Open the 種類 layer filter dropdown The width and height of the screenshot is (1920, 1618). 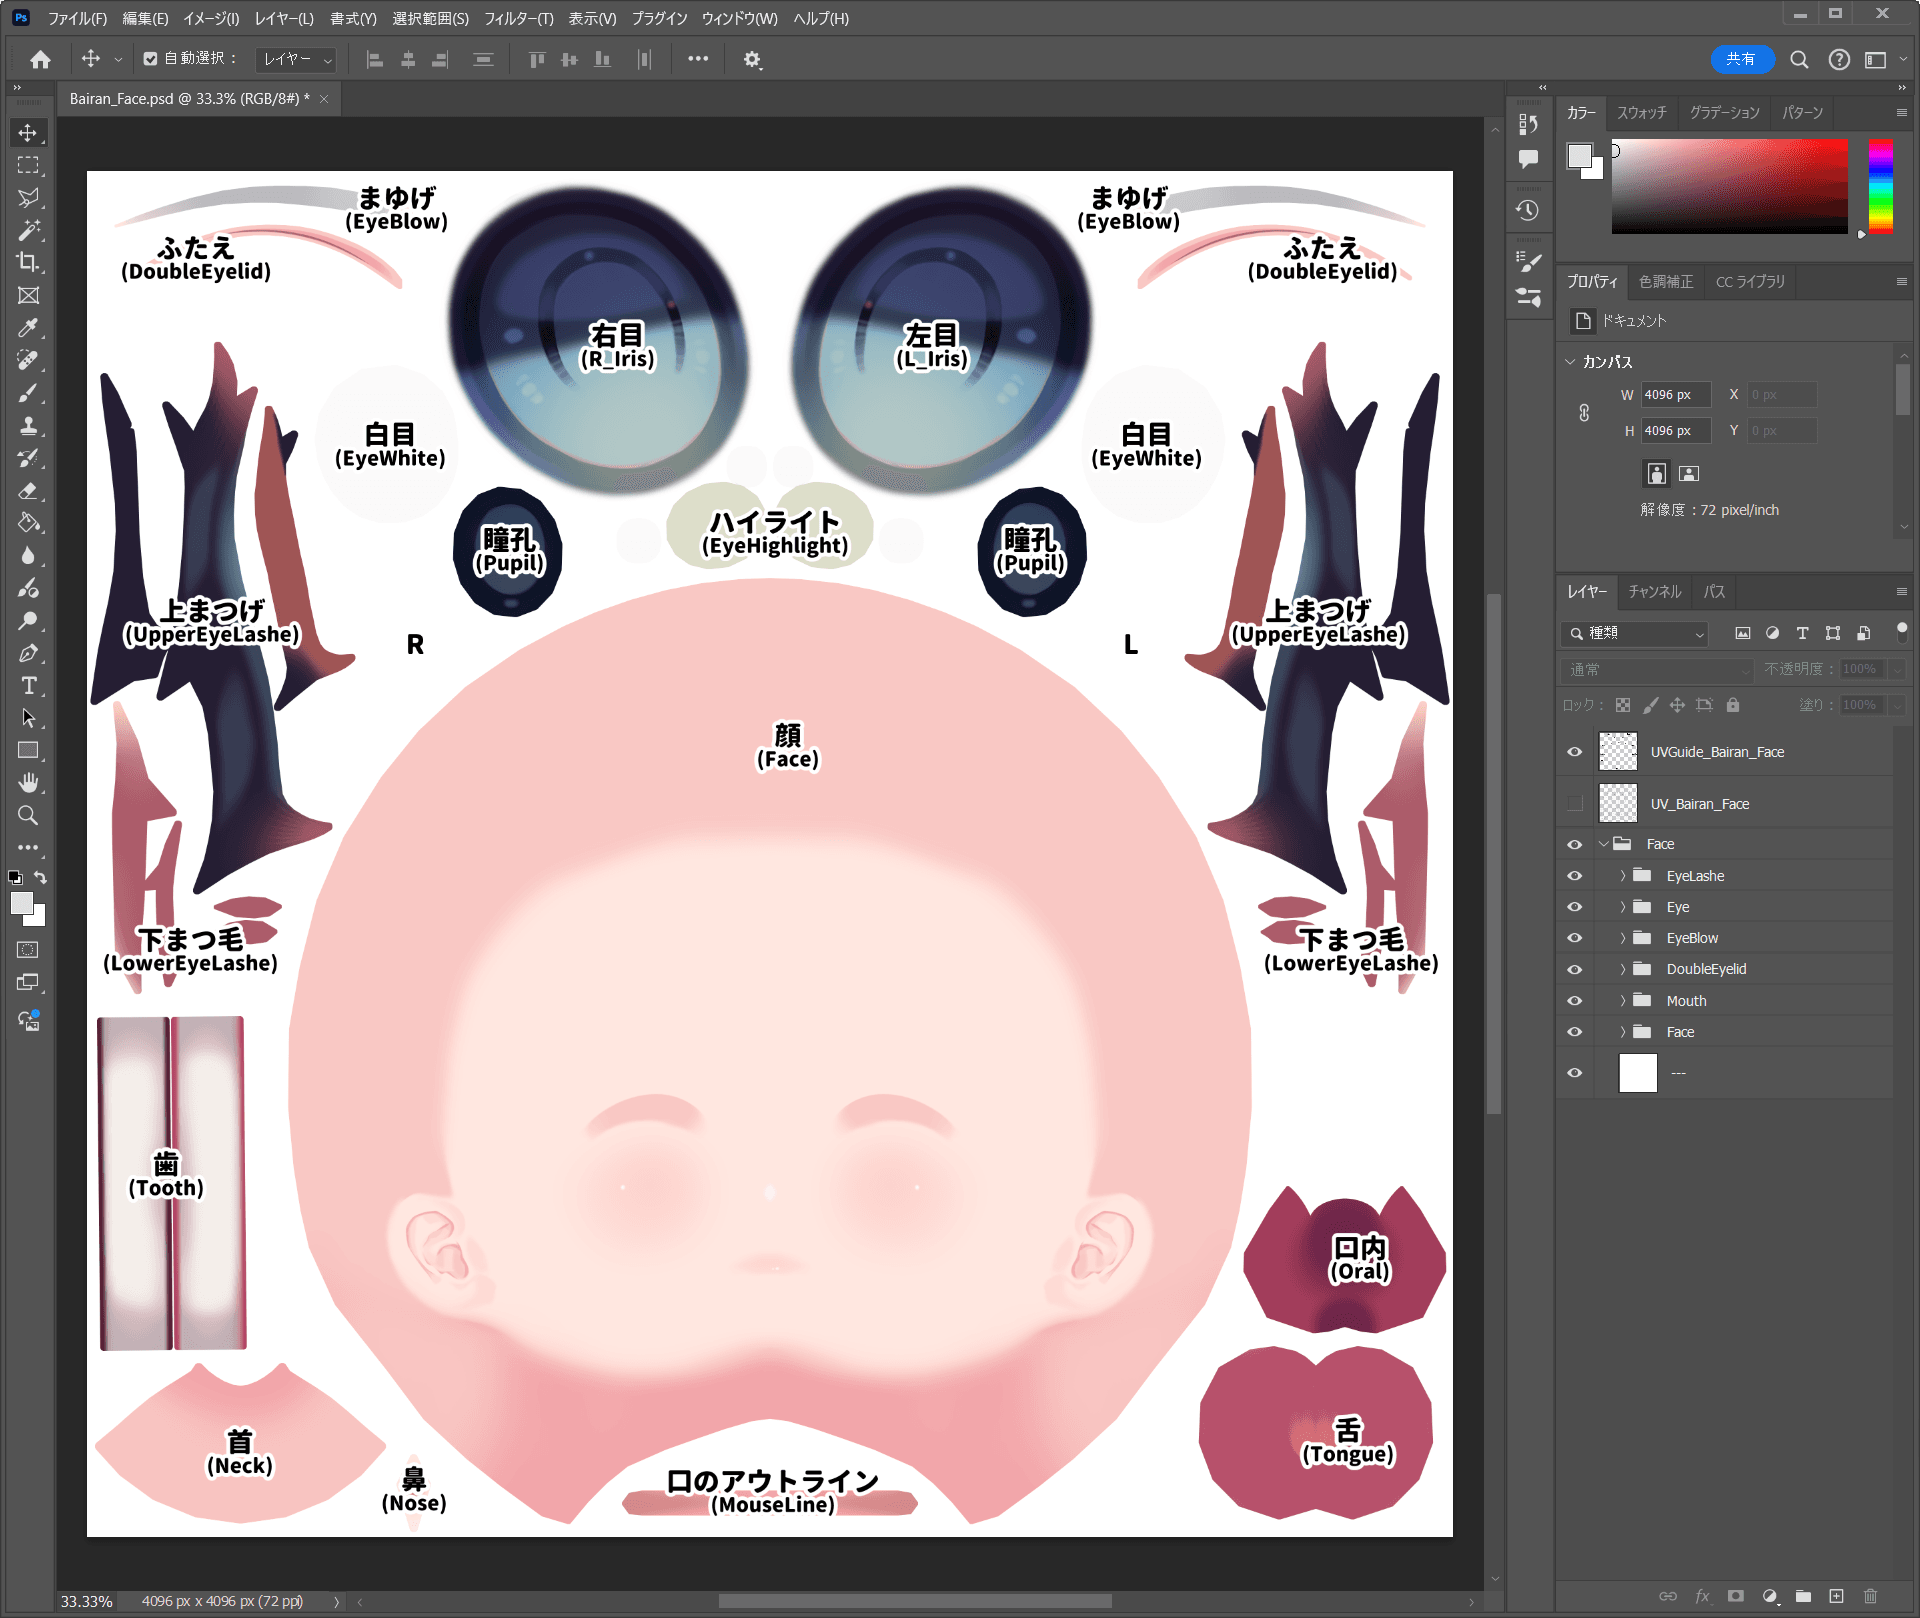(x=1635, y=633)
